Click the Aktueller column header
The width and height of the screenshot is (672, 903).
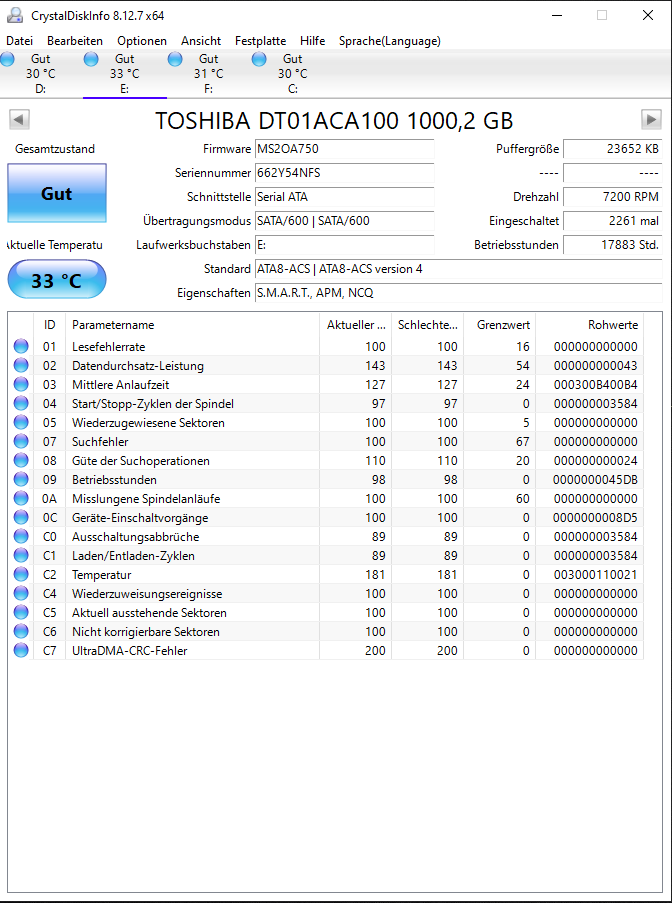point(355,325)
